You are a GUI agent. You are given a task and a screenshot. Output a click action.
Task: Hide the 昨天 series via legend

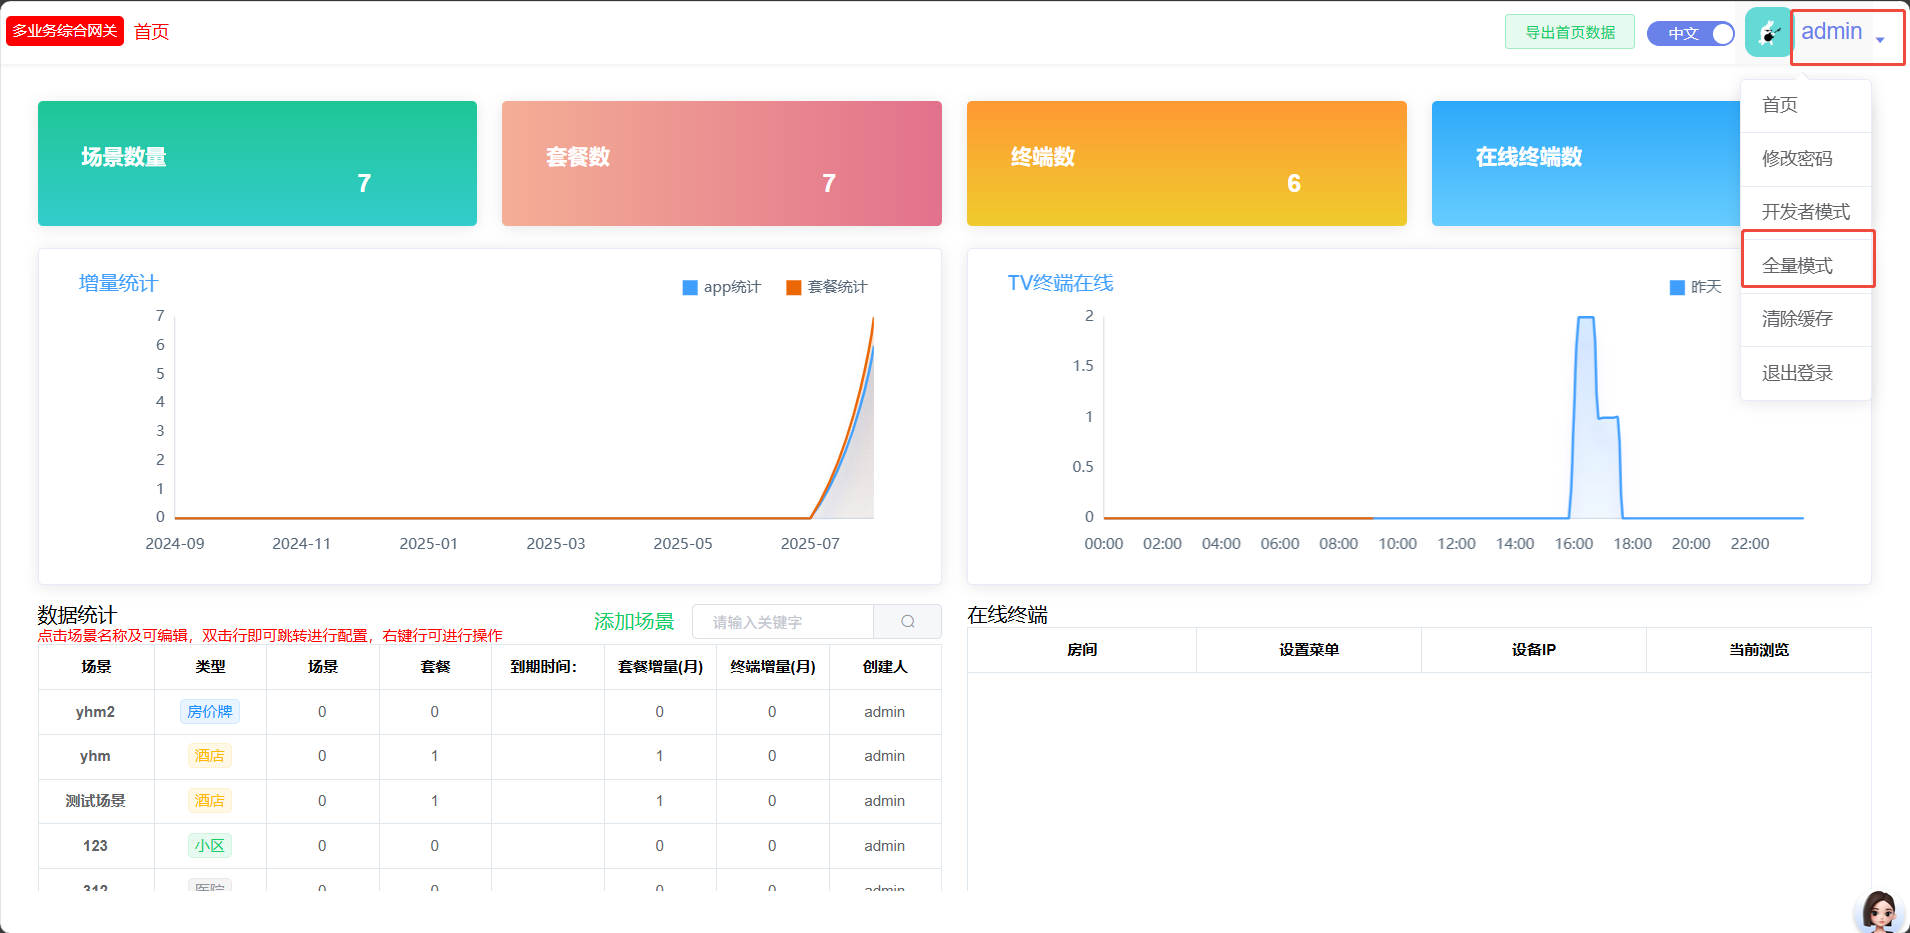click(x=1696, y=287)
